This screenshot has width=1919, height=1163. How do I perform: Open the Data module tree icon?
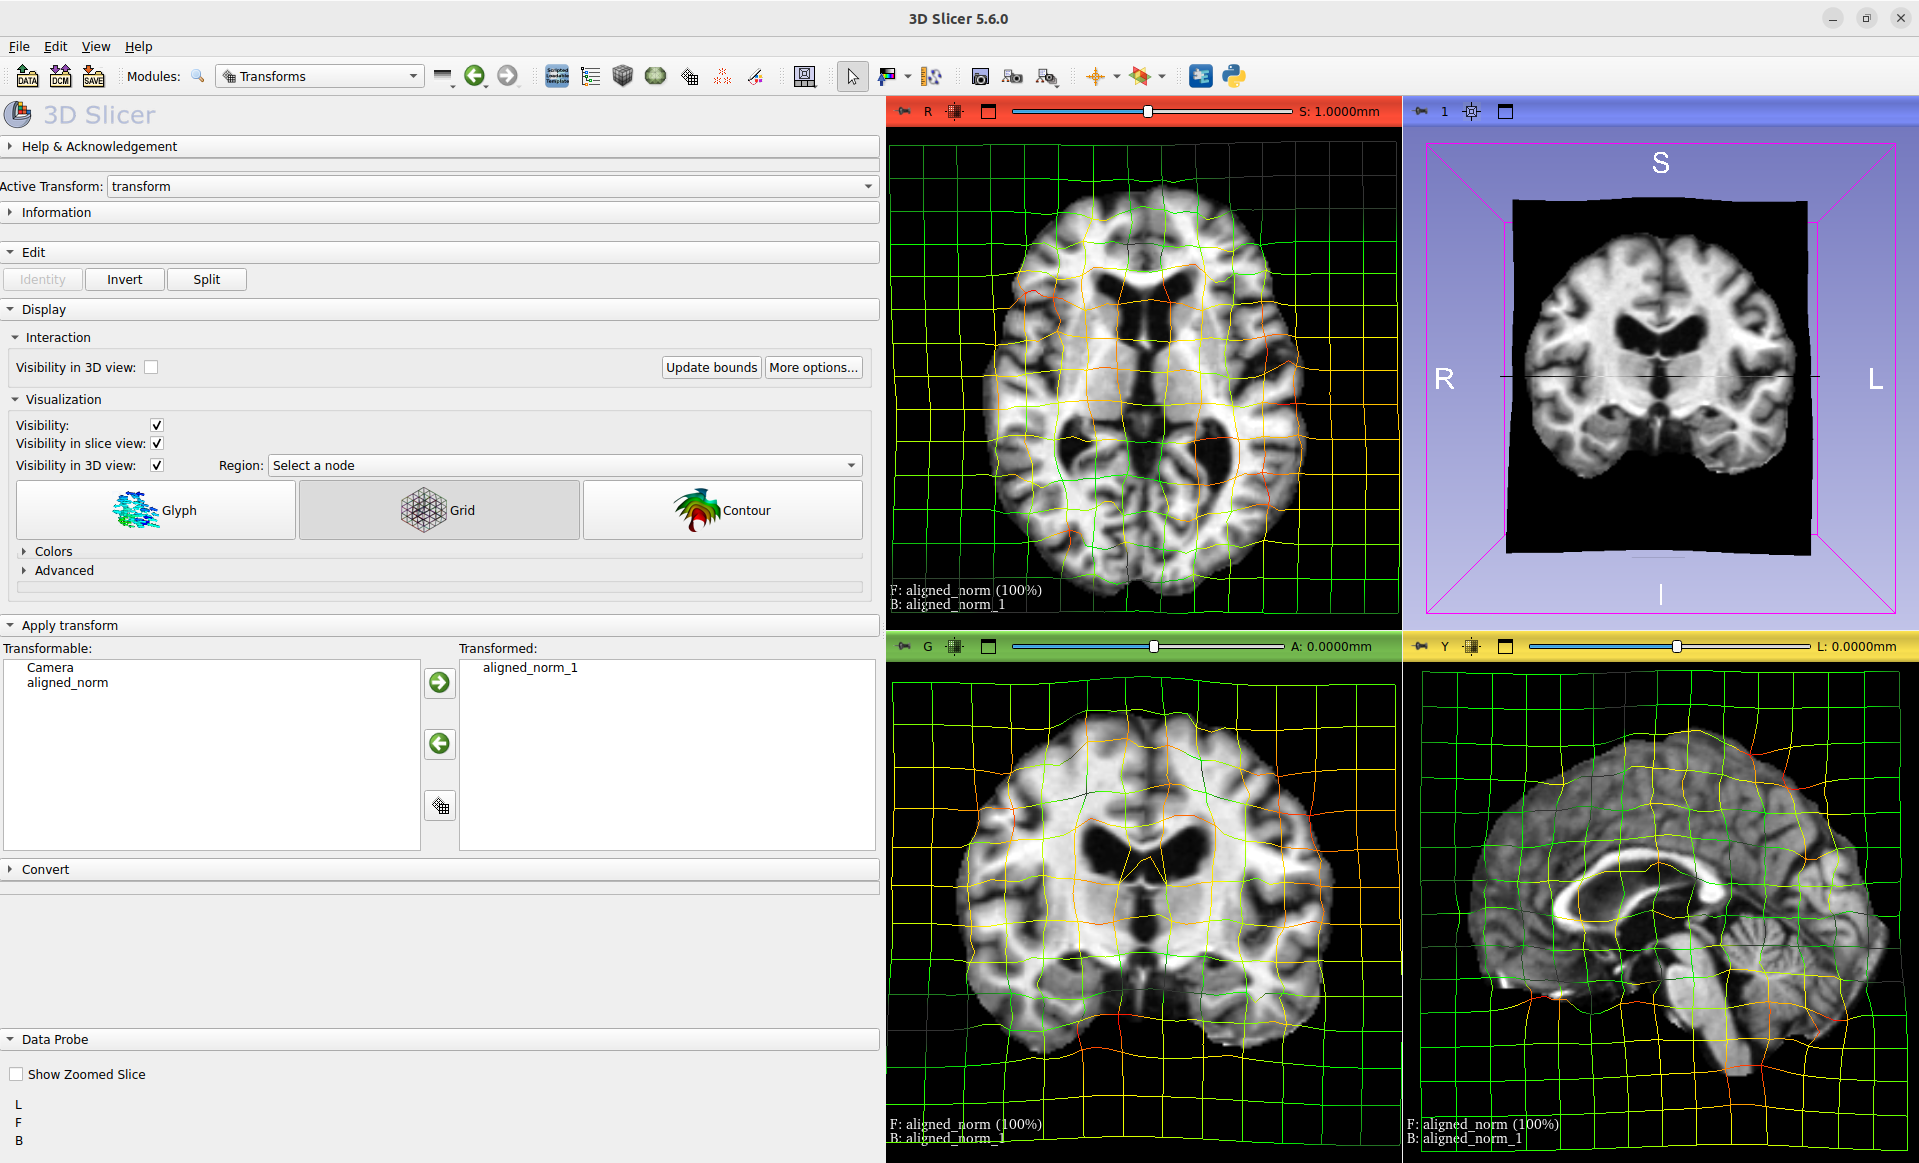click(590, 76)
